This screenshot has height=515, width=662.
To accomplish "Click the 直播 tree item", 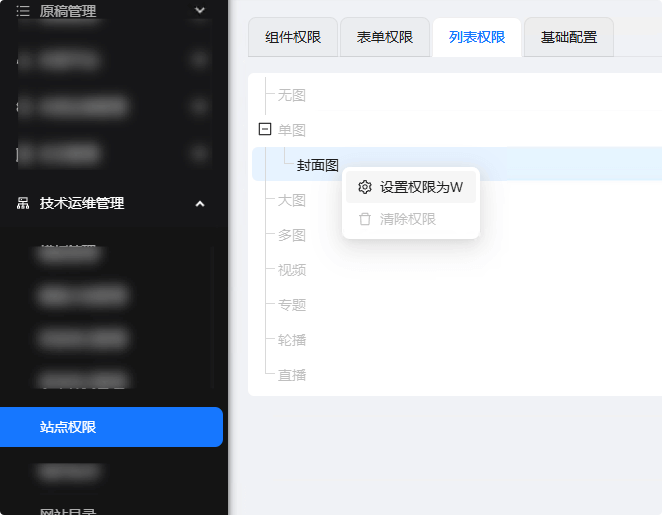I will pos(291,375).
